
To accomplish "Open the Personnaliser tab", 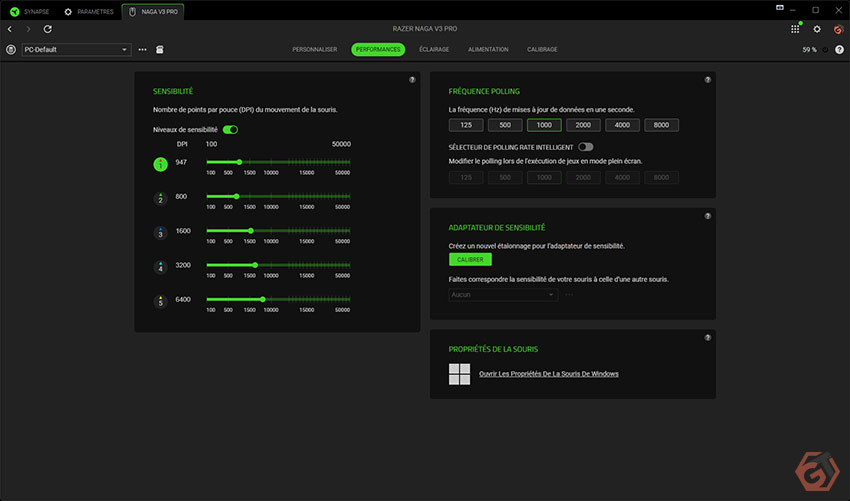I will tap(315, 49).
